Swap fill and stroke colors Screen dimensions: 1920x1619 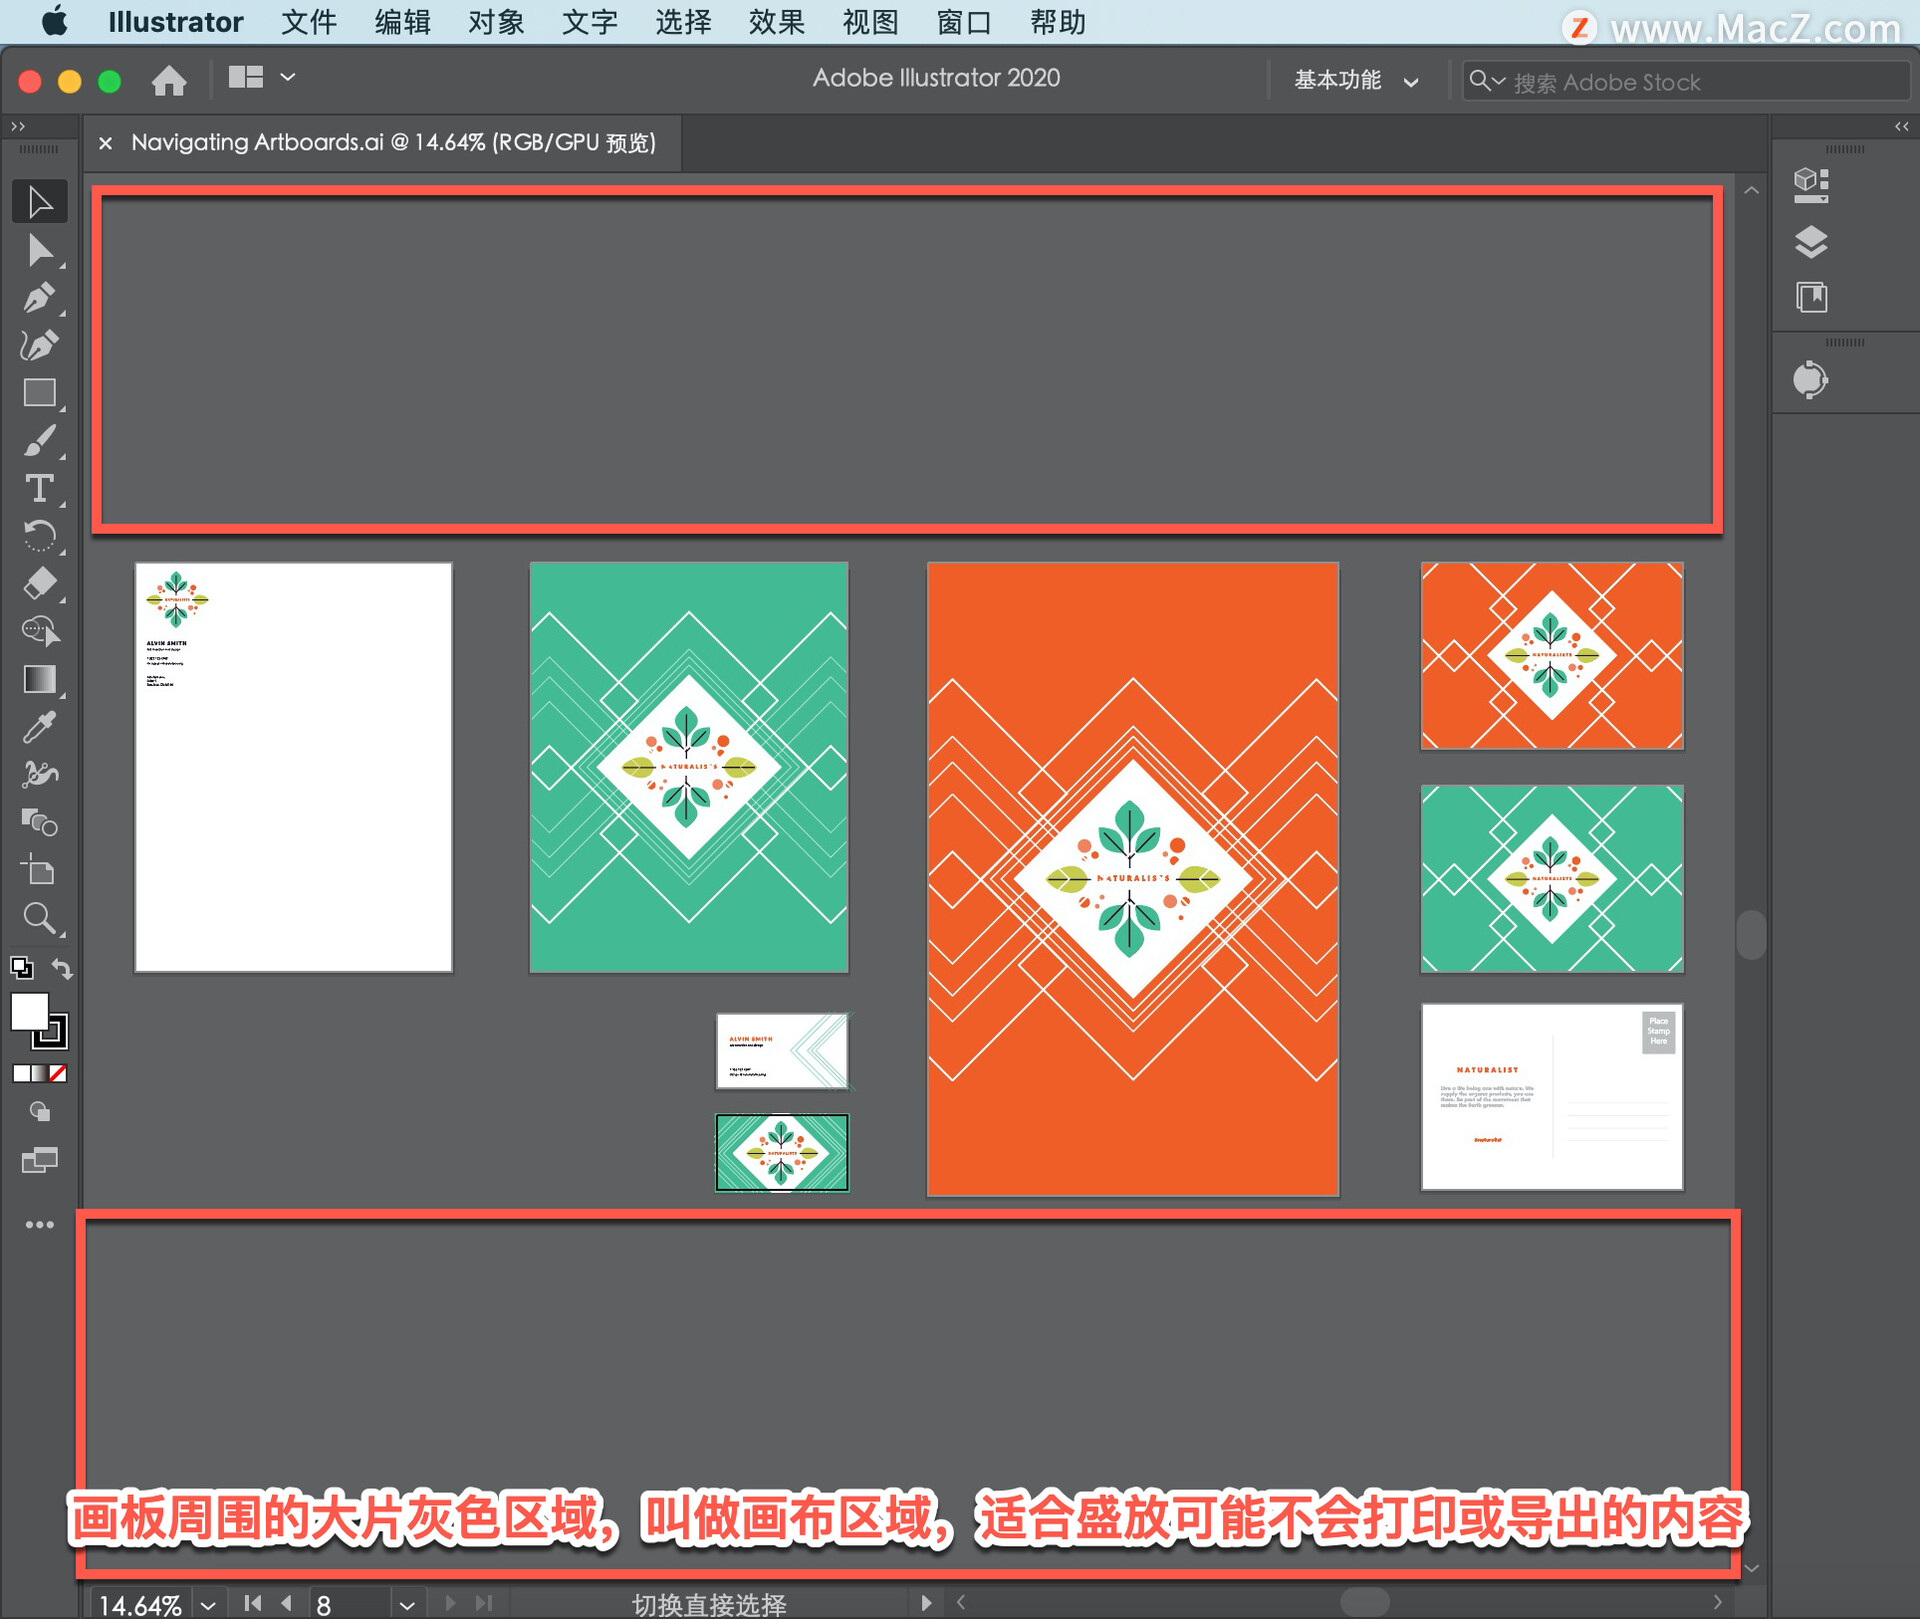click(62, 968)
